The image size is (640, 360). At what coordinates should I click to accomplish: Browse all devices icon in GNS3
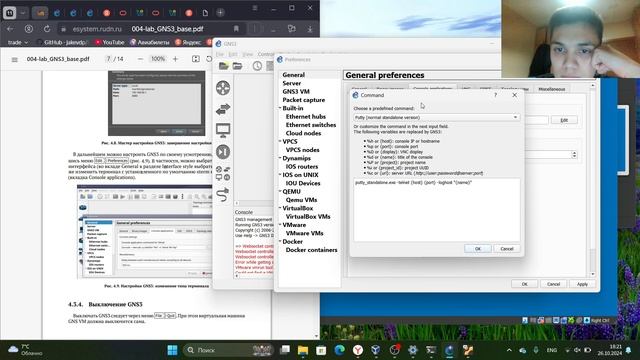(223, 173)
